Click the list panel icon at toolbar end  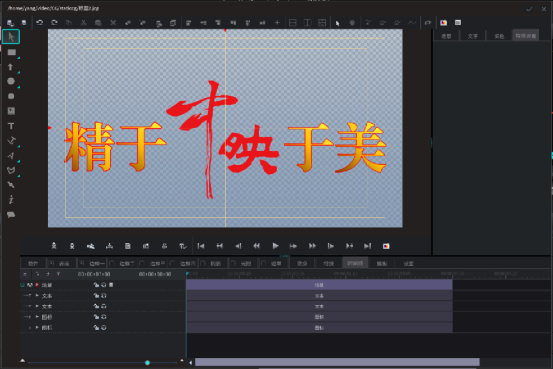point(458,23)
